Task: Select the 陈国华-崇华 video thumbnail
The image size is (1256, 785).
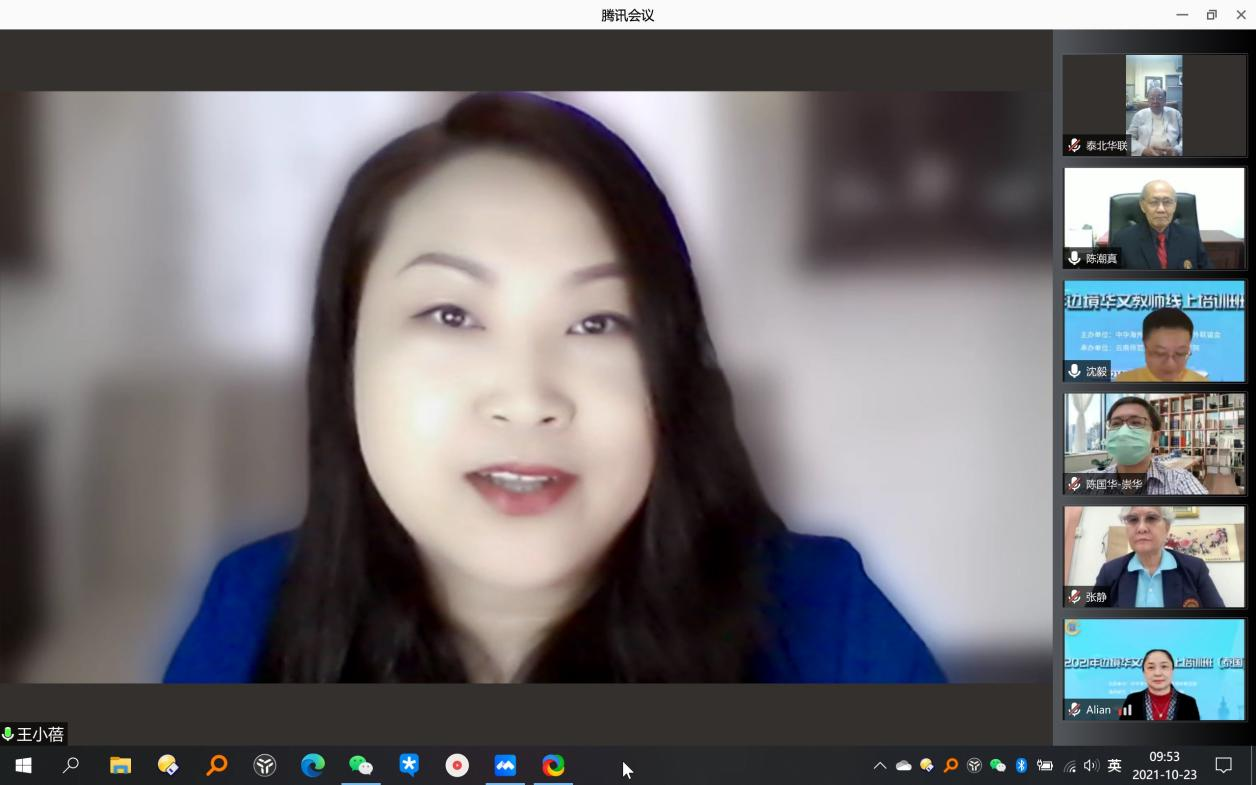Action: point(1154,443)
